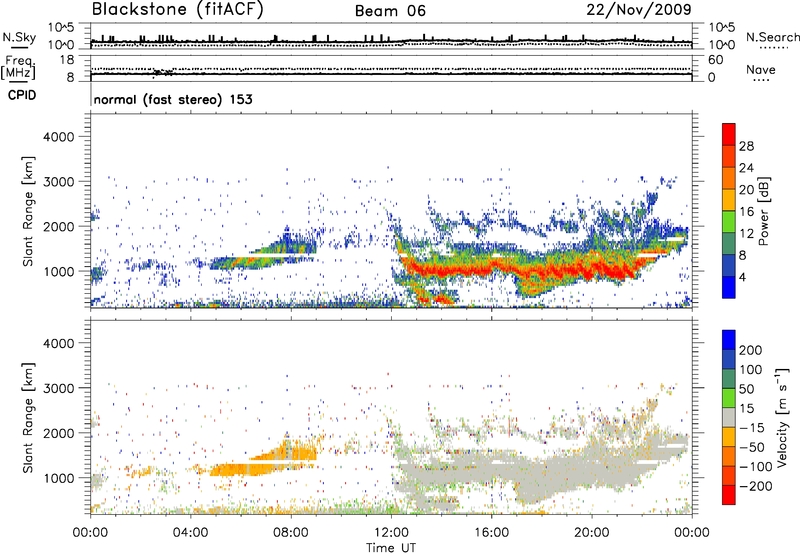800x554 pixels.
Task: Click the '04:00' time axis tick label
Action: [191, 533]
